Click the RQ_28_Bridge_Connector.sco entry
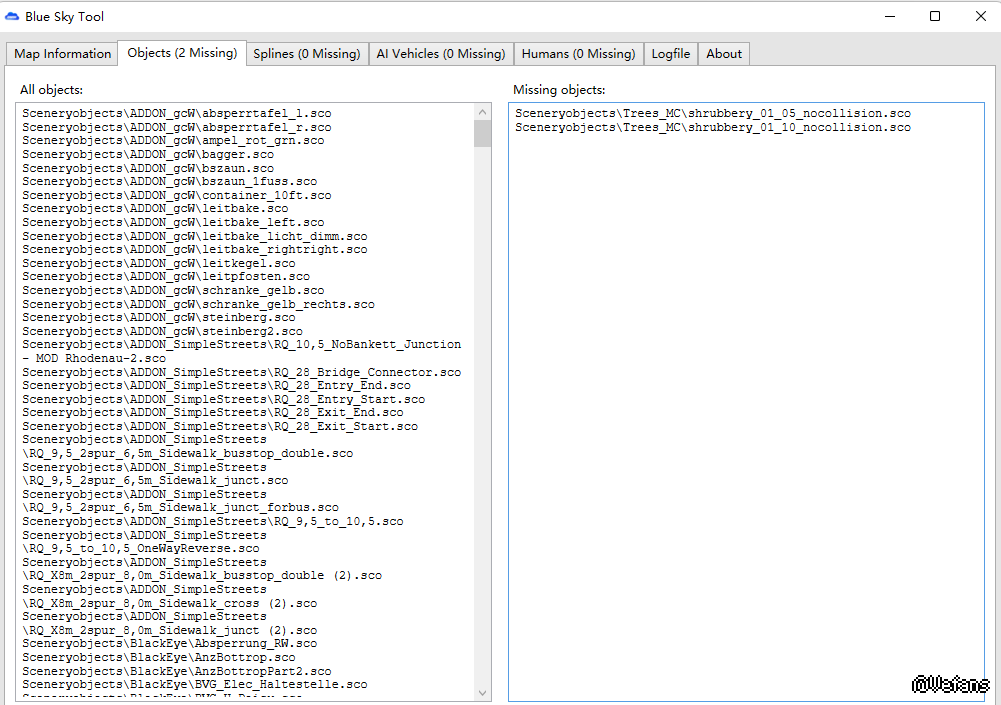Image resolution: width=1001 pixels, height=705 pixels. point(242,372)
